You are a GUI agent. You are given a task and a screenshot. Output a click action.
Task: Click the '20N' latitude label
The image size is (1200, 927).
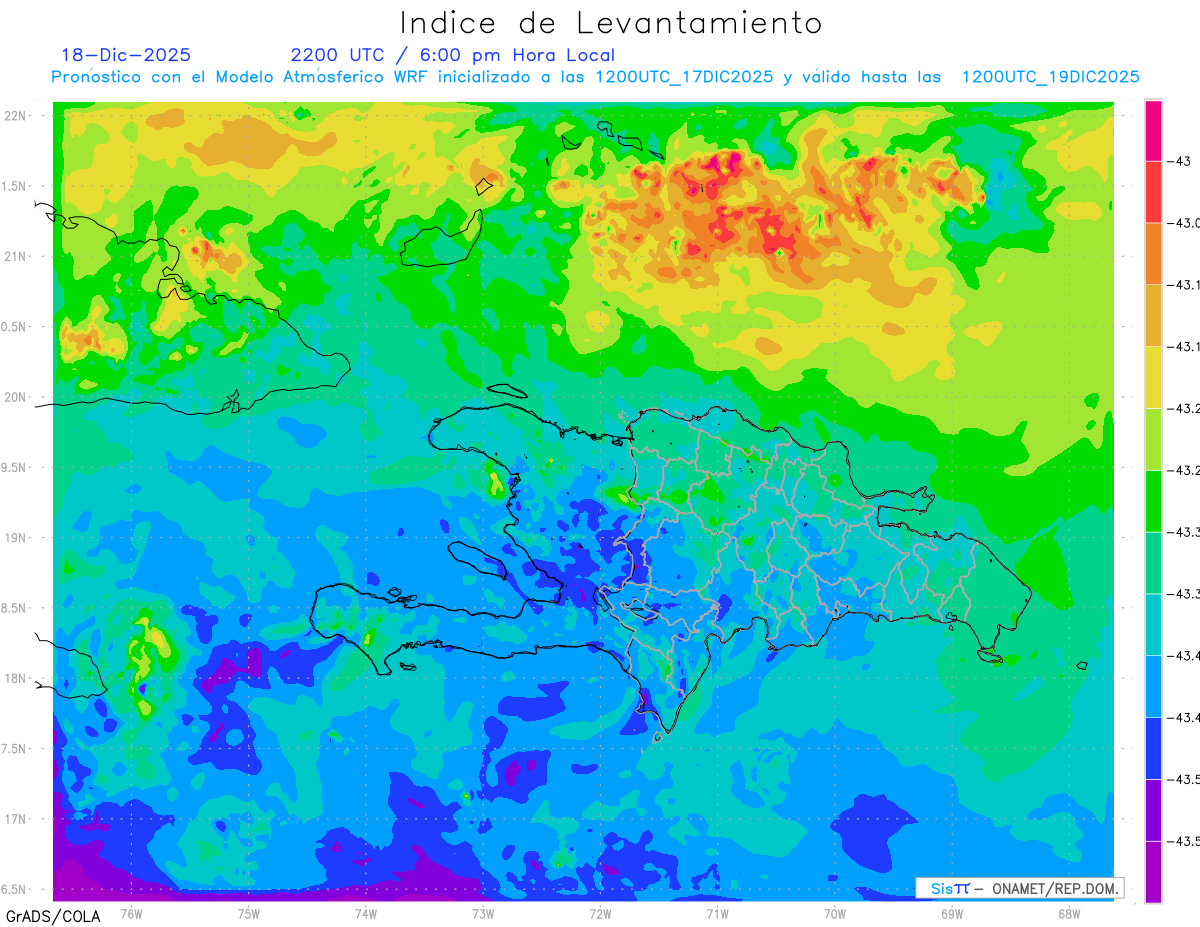pos(16,397)
